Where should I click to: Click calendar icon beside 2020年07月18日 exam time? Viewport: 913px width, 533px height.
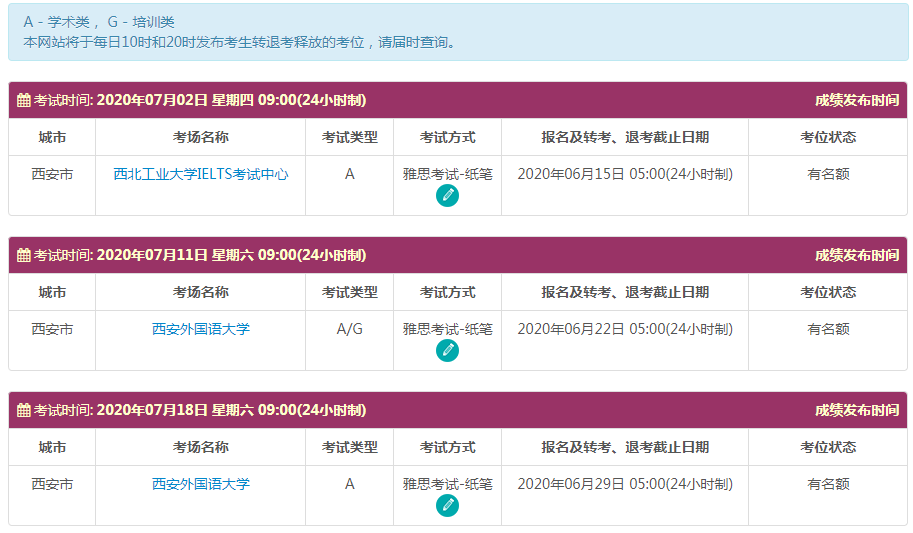point(24,410)
